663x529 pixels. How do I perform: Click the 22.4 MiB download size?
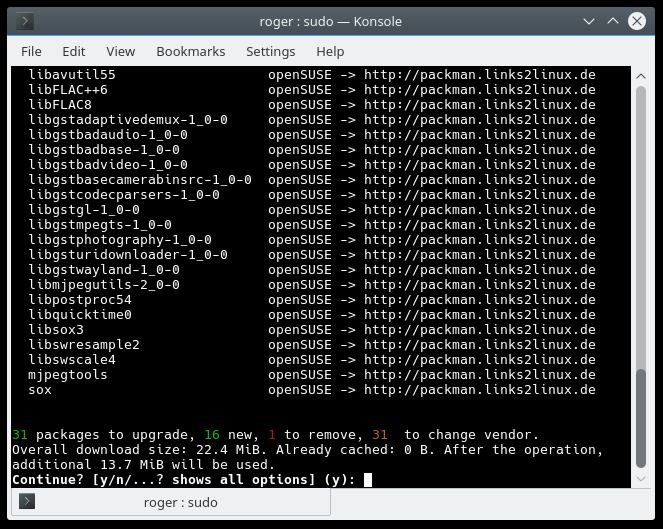232,450
